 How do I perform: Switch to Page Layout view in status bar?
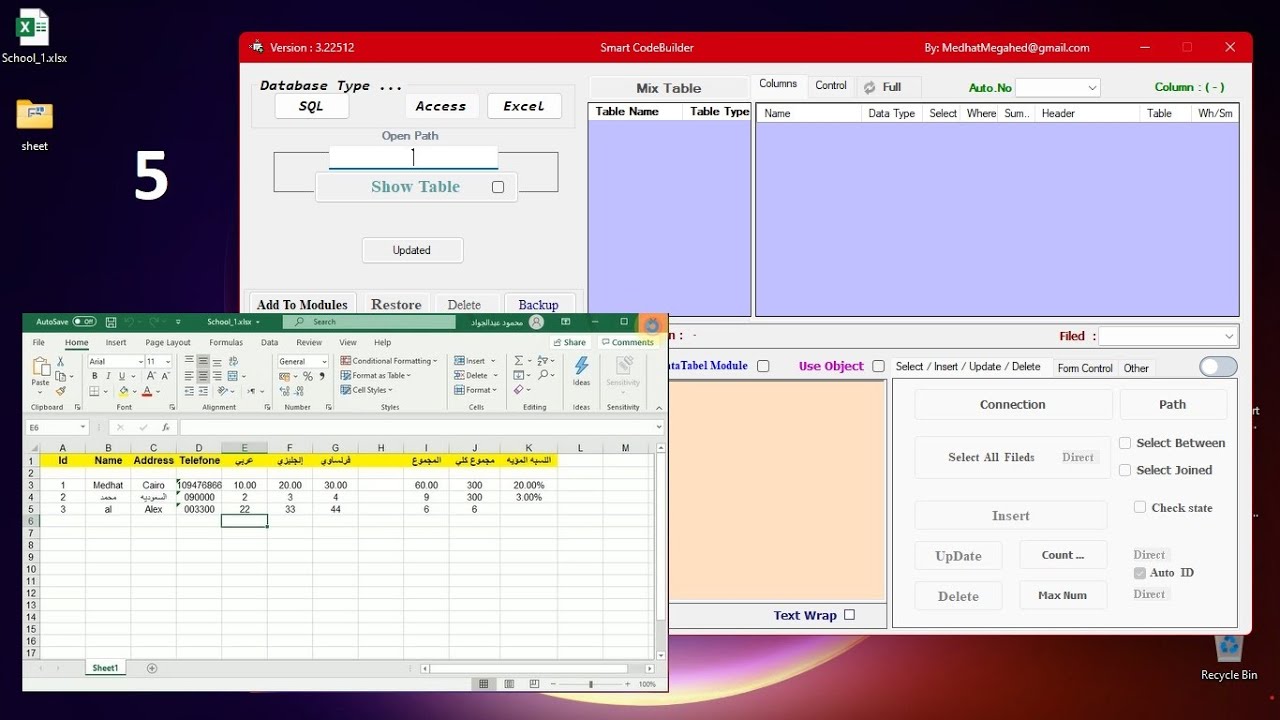click(x=509, y=684)
